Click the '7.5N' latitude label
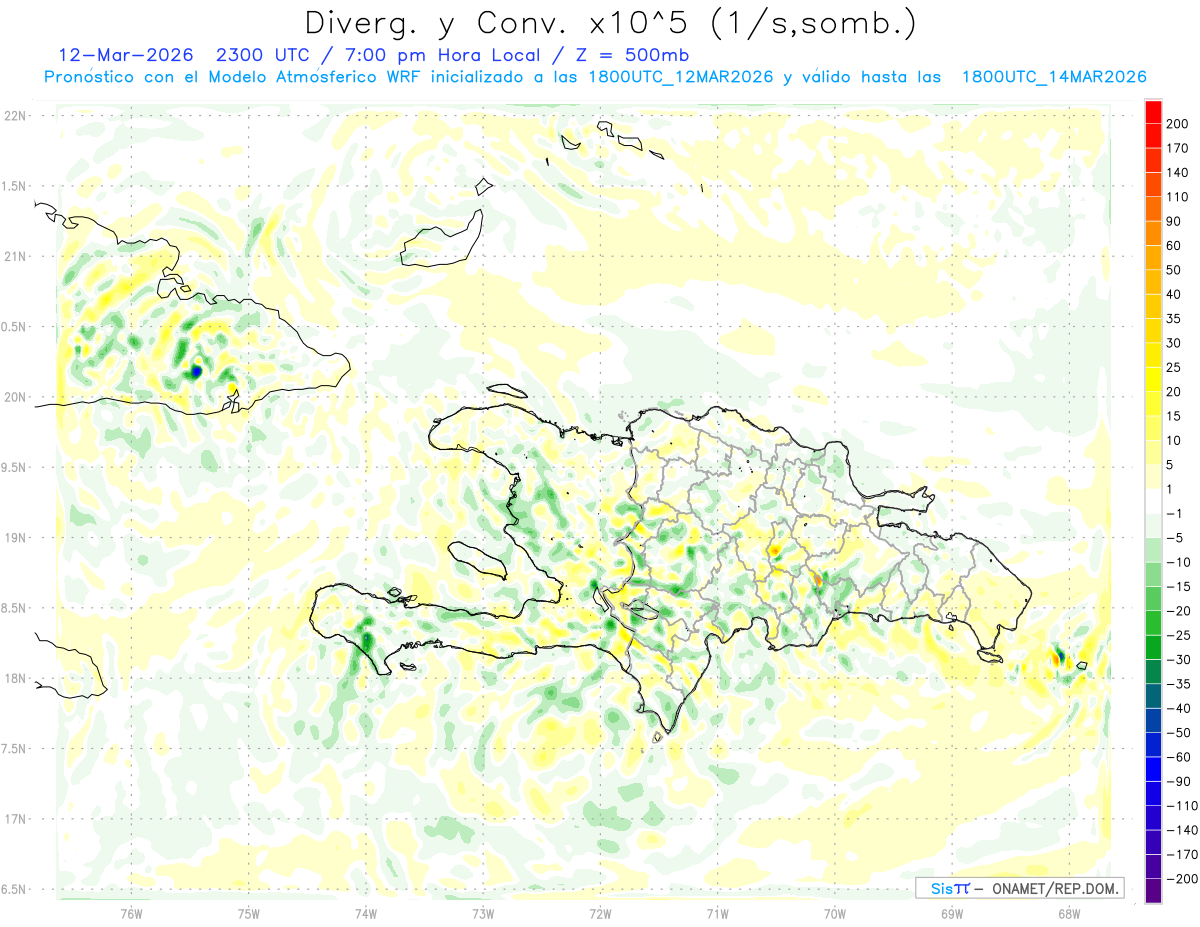 click(x=14, y=748)
